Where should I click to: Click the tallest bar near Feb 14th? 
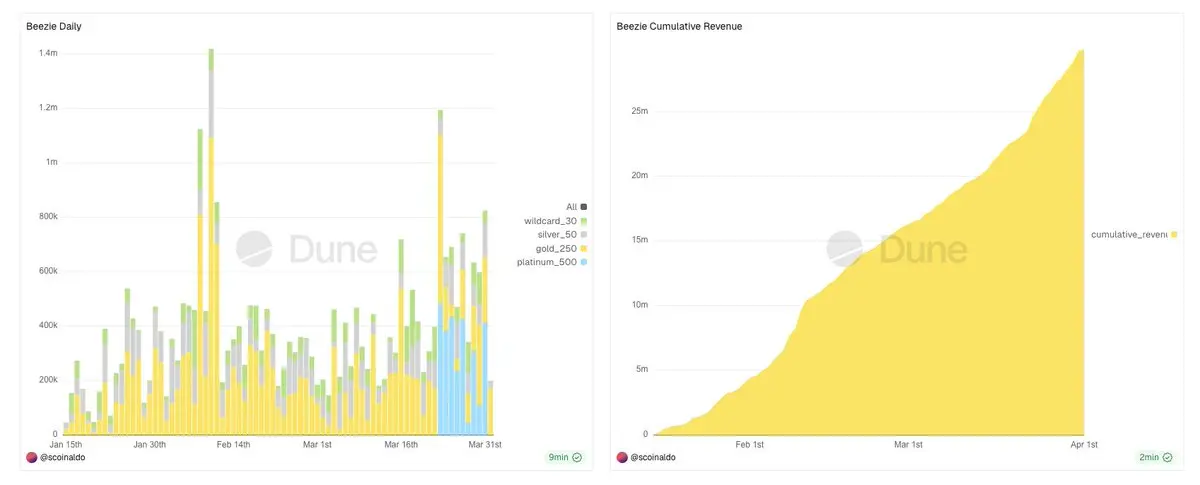[x=211, y=241]
